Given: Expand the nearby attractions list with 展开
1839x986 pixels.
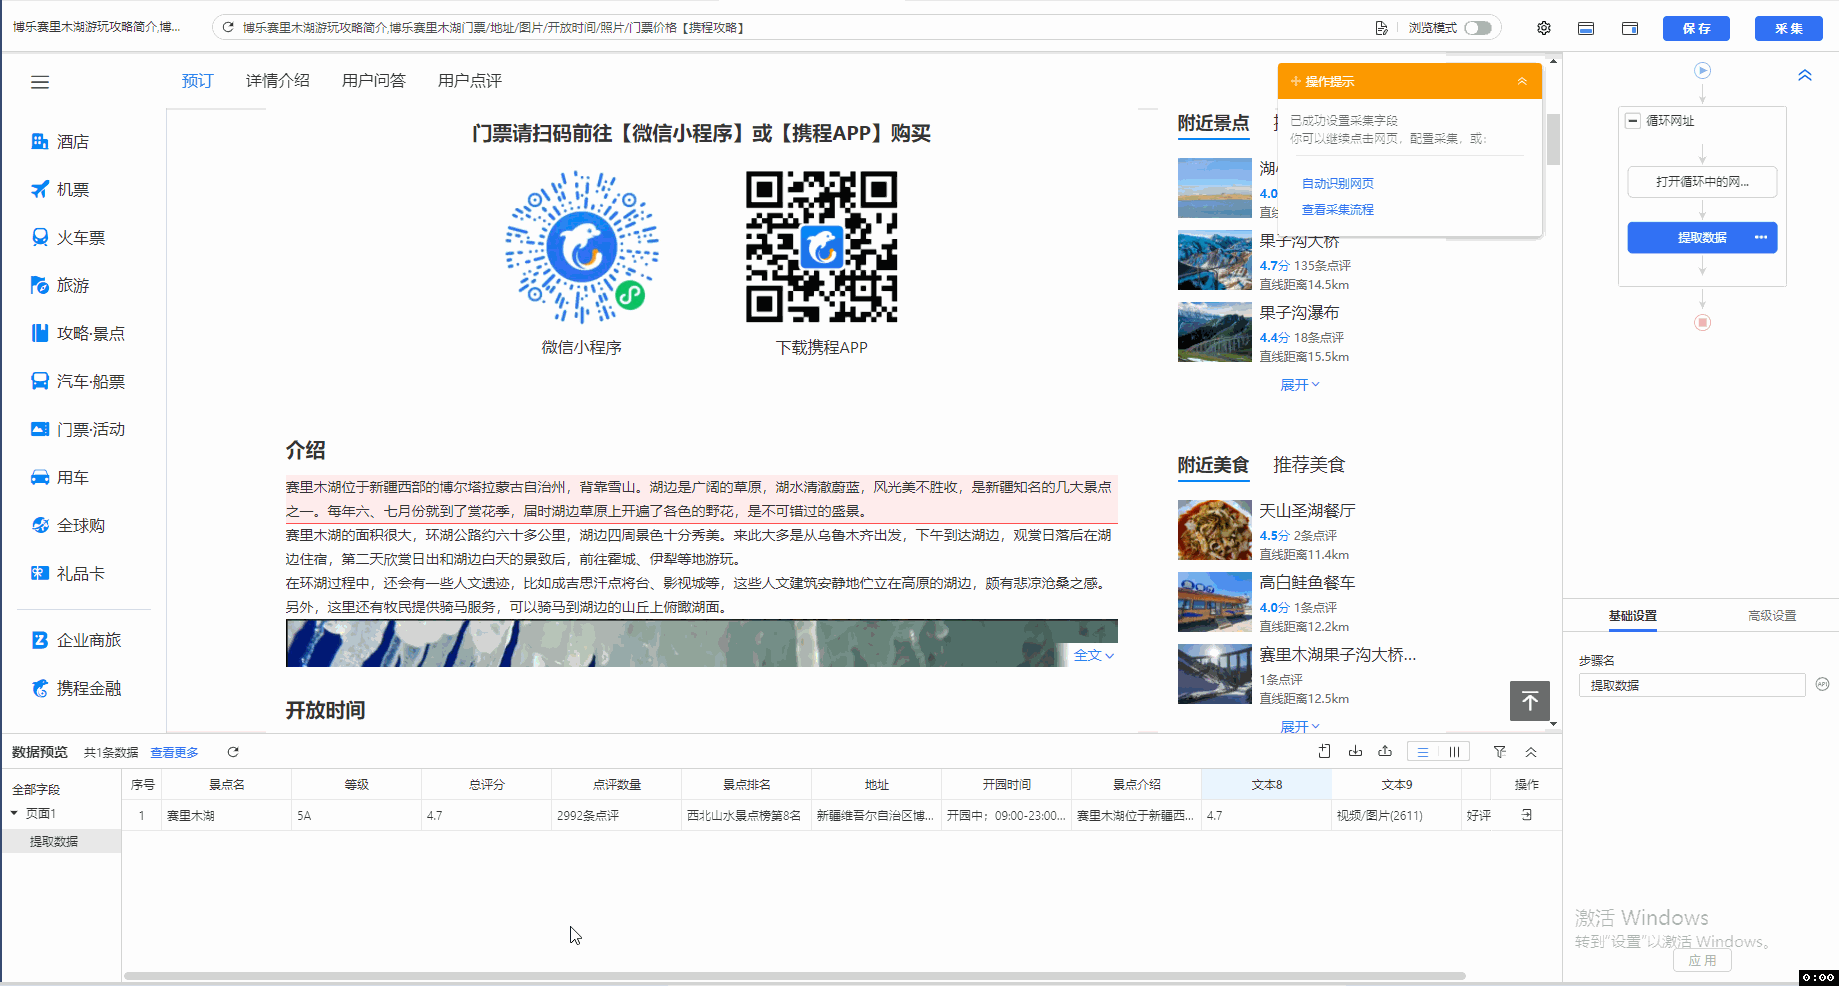Looking at the screenshot, I should pos(1300,385).
